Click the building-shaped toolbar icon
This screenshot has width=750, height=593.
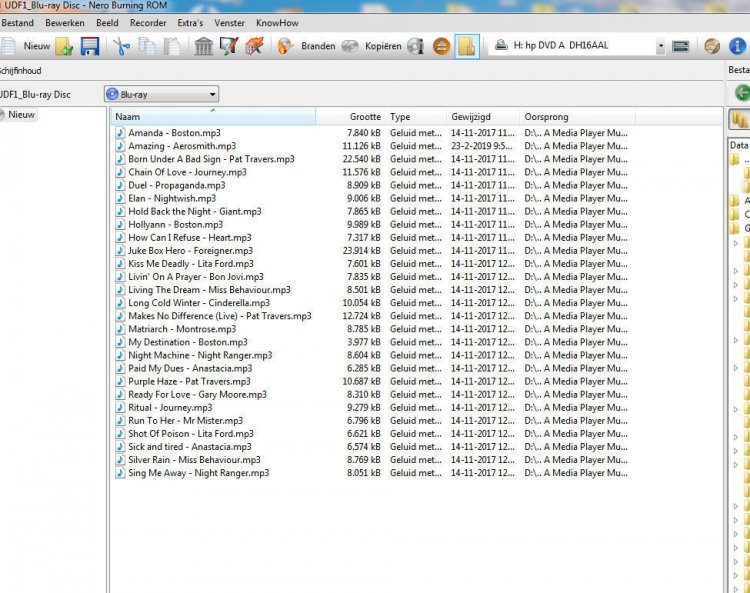coord(203,46)
